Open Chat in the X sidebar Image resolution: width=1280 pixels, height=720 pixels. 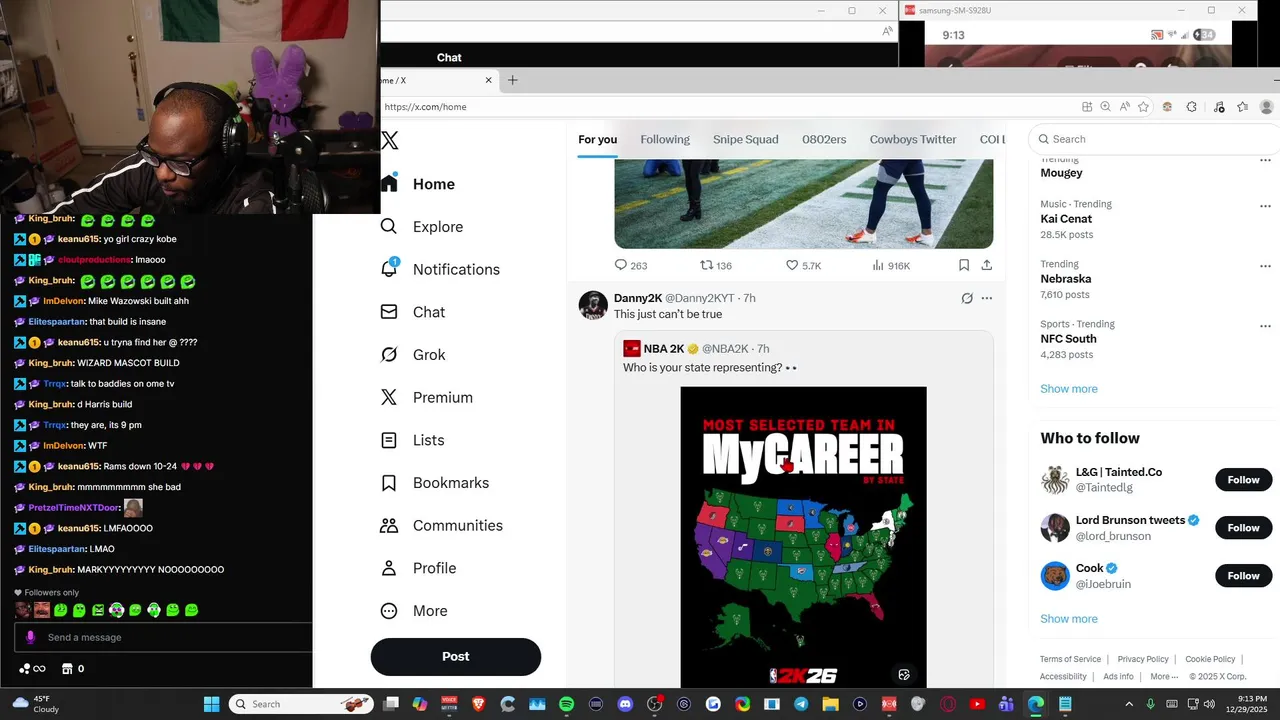tap(413, 312)
